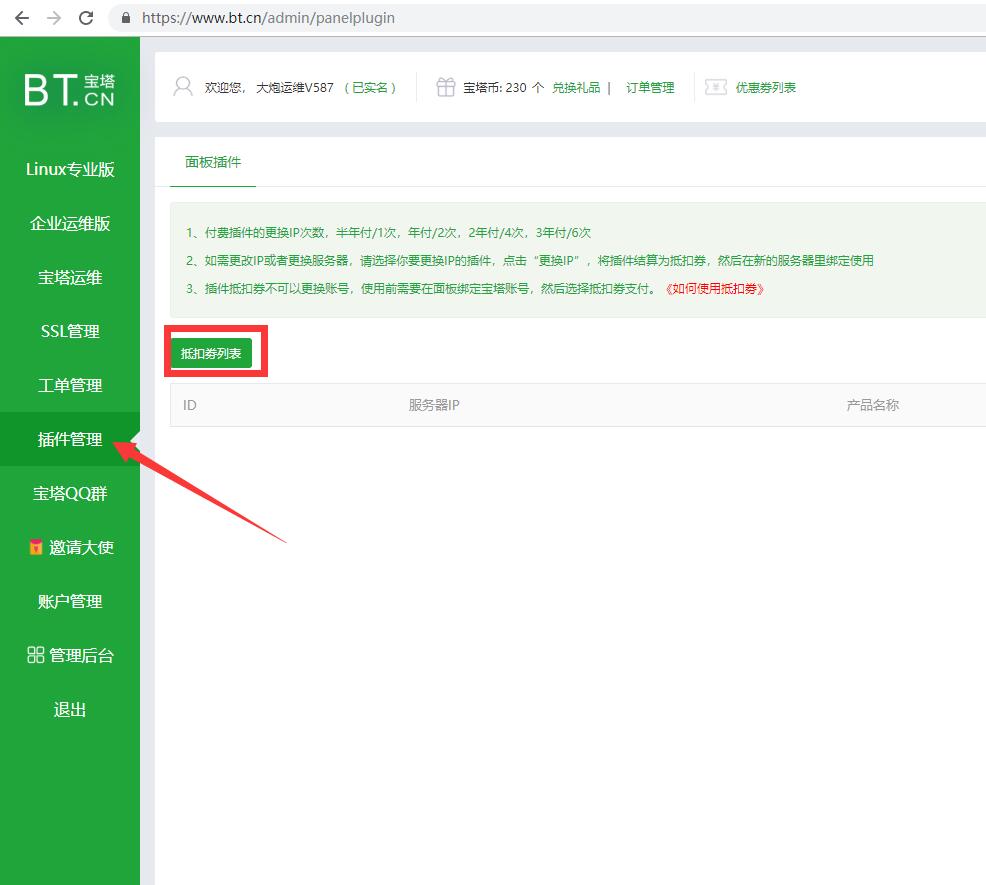Click the gift box icon
The width and height of the screenshot is (986, 885).
point(446,87)
